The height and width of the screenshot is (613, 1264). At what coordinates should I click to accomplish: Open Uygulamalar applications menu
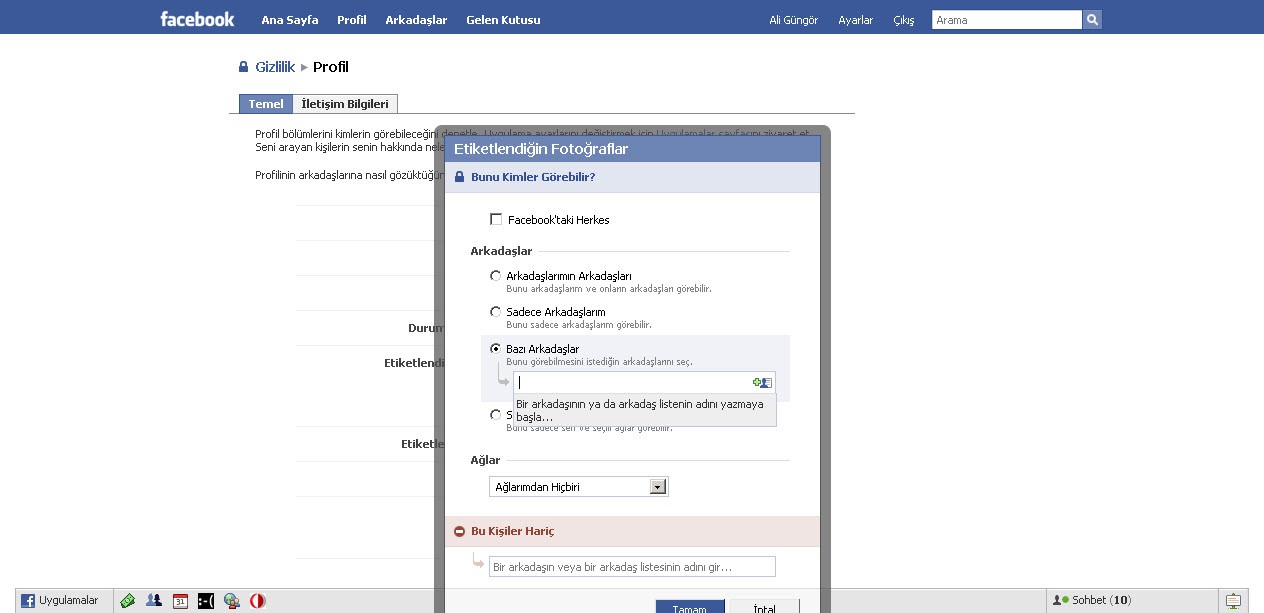(x=60, y=601)
